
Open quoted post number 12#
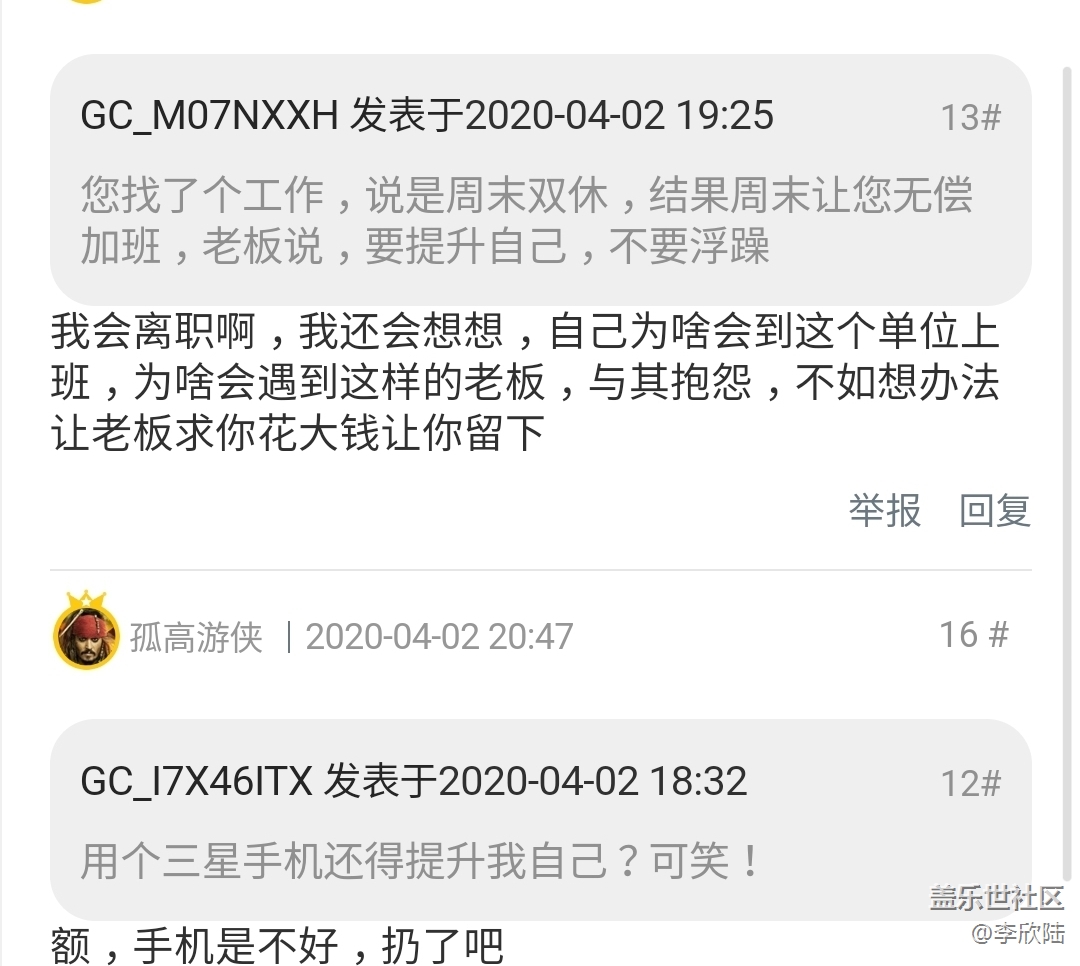pos(970,783)
